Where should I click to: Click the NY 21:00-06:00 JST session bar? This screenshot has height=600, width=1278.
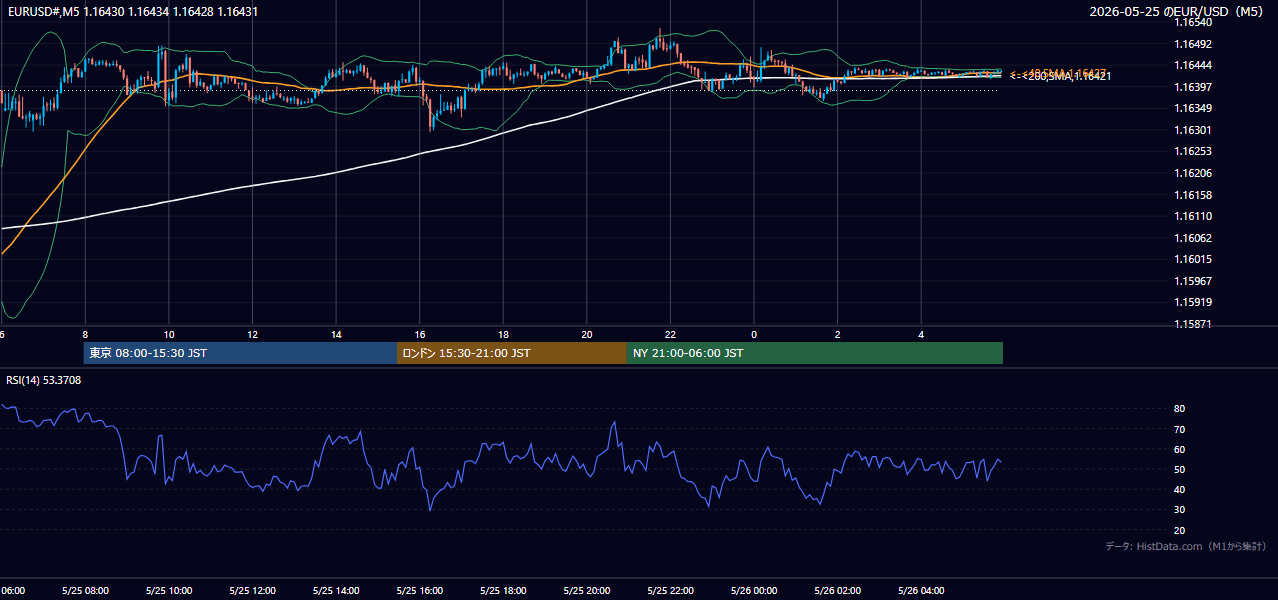click(x=815, y=353)
